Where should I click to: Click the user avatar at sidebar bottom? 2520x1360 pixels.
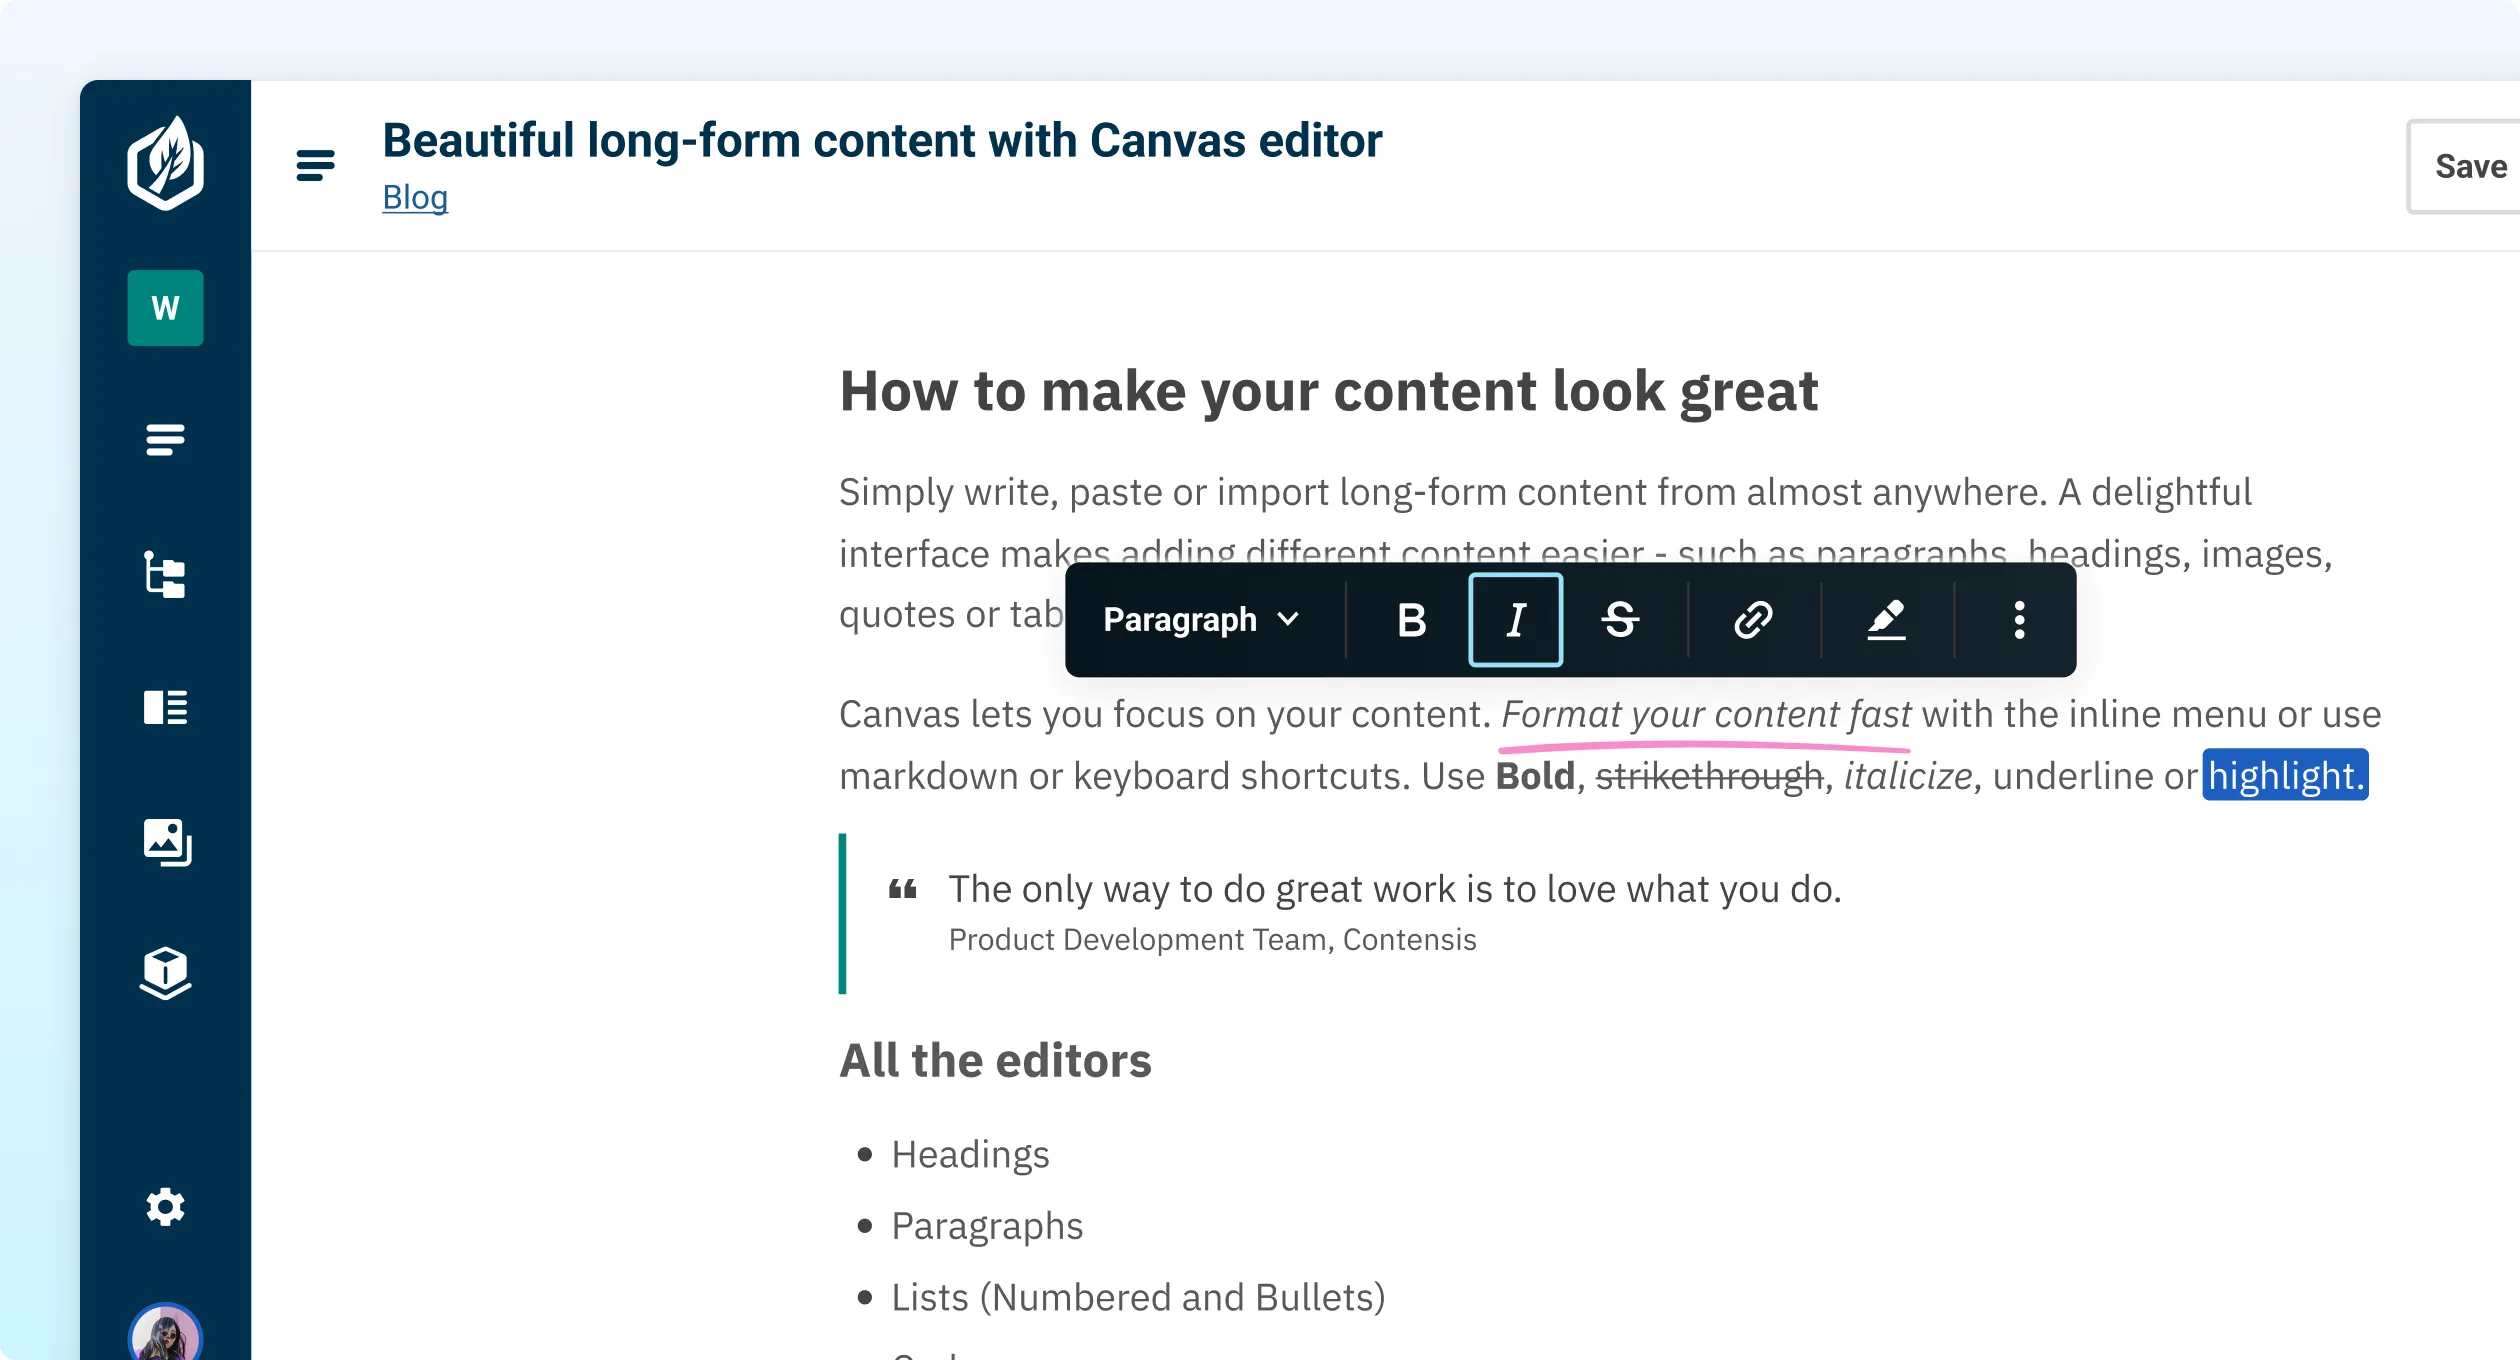165,1335
